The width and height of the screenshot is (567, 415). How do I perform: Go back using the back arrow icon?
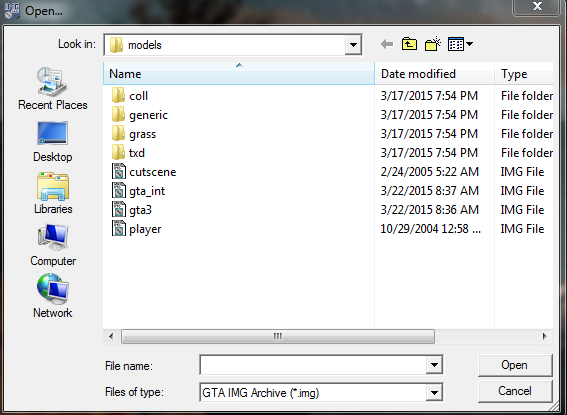point(387,44)
